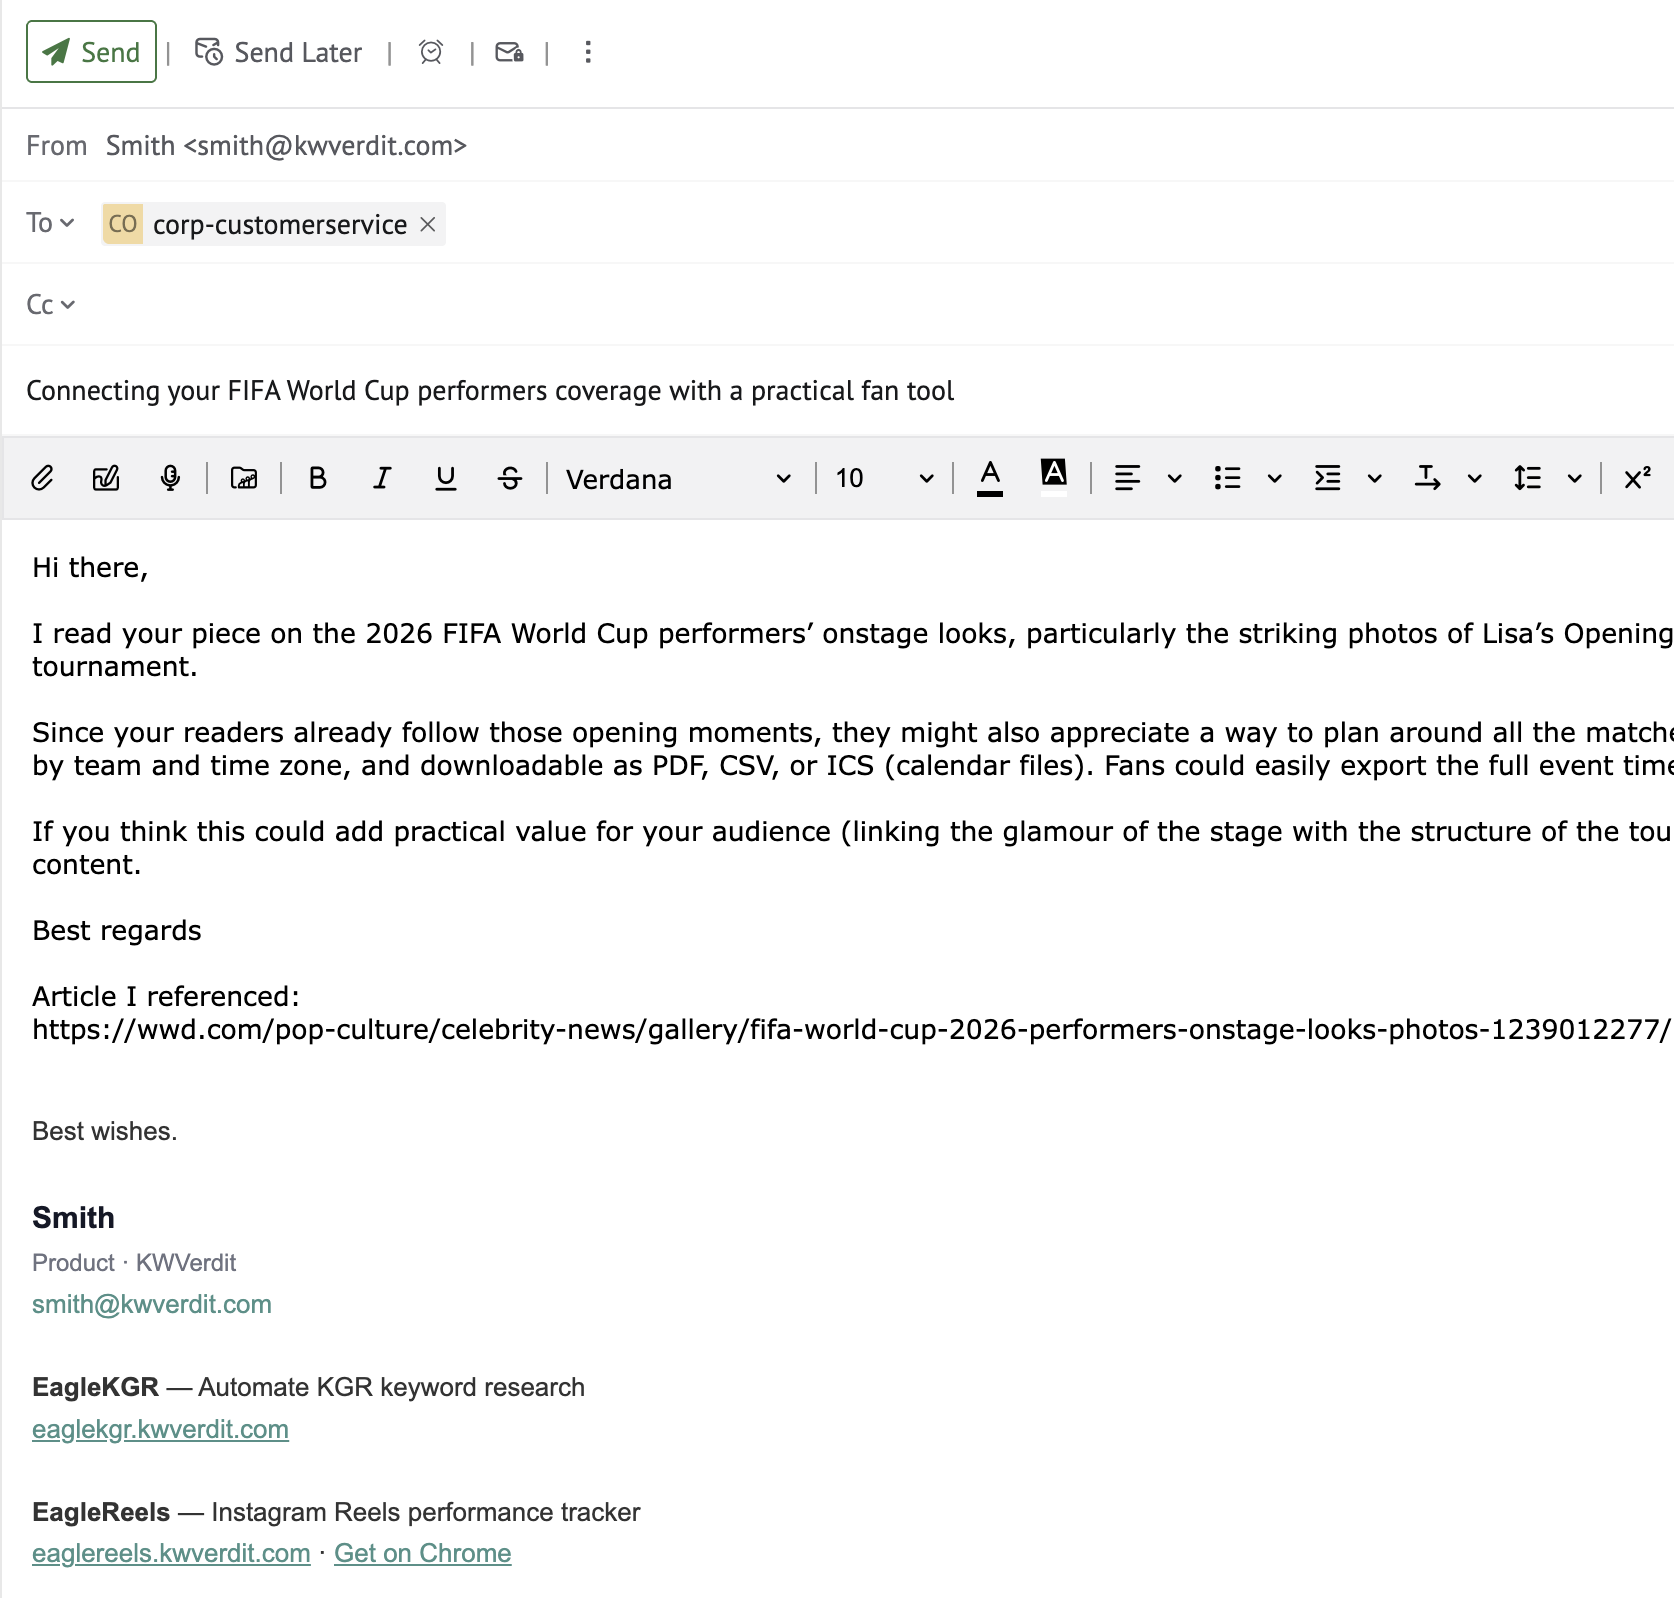The width and height of the screenshot is (1674, 1598).
Task: Toggle superscript formatting
Action: 1637,478
